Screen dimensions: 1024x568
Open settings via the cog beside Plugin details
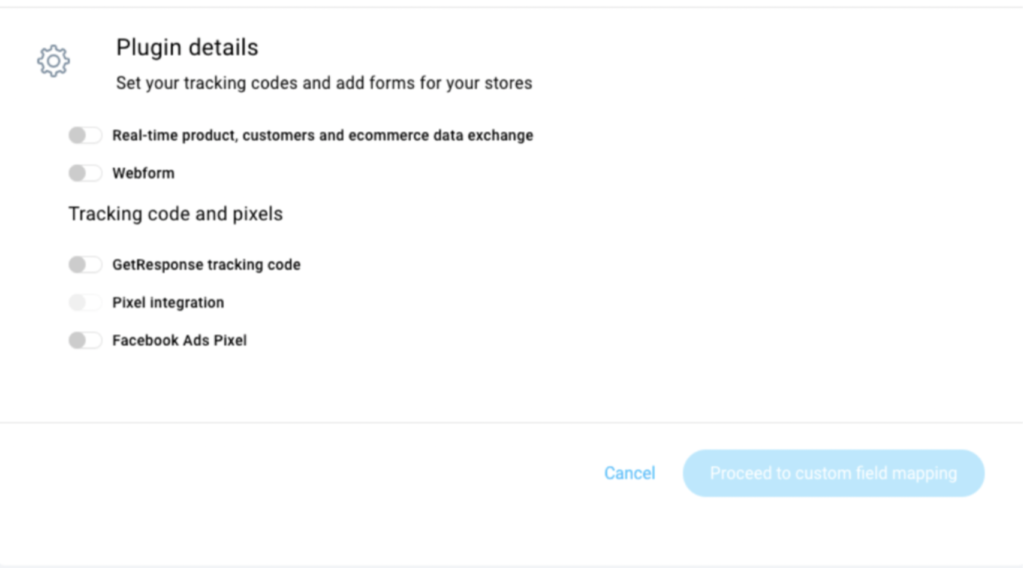tap(54, 61)
